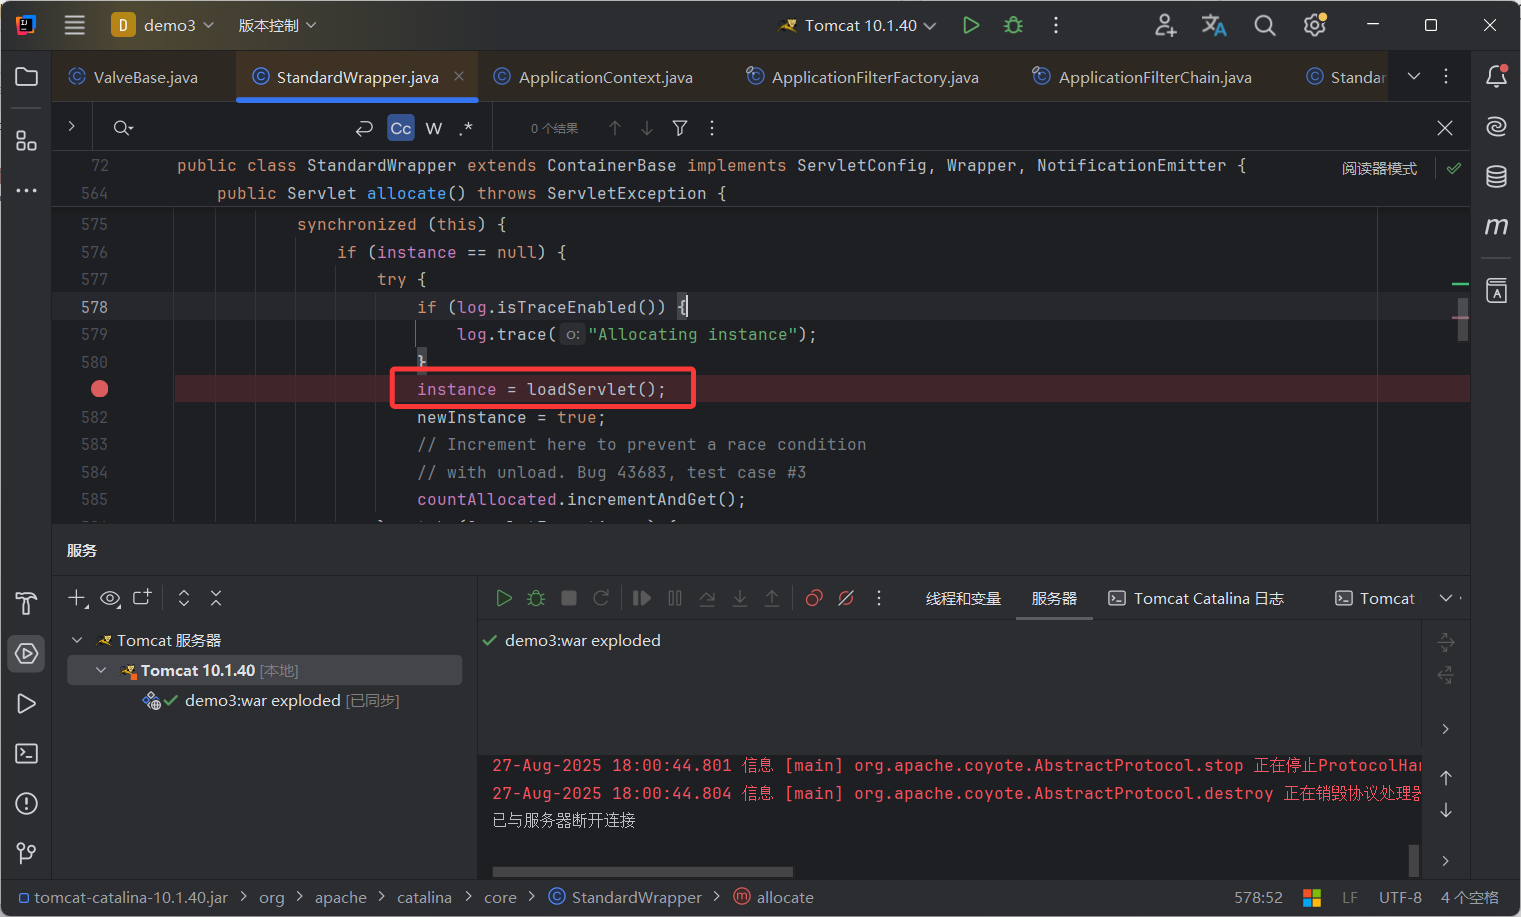This screenshot has width=1521, height=917.
Task: Toggle match case 'Cc' in the search bar
Action: point(400,127)
